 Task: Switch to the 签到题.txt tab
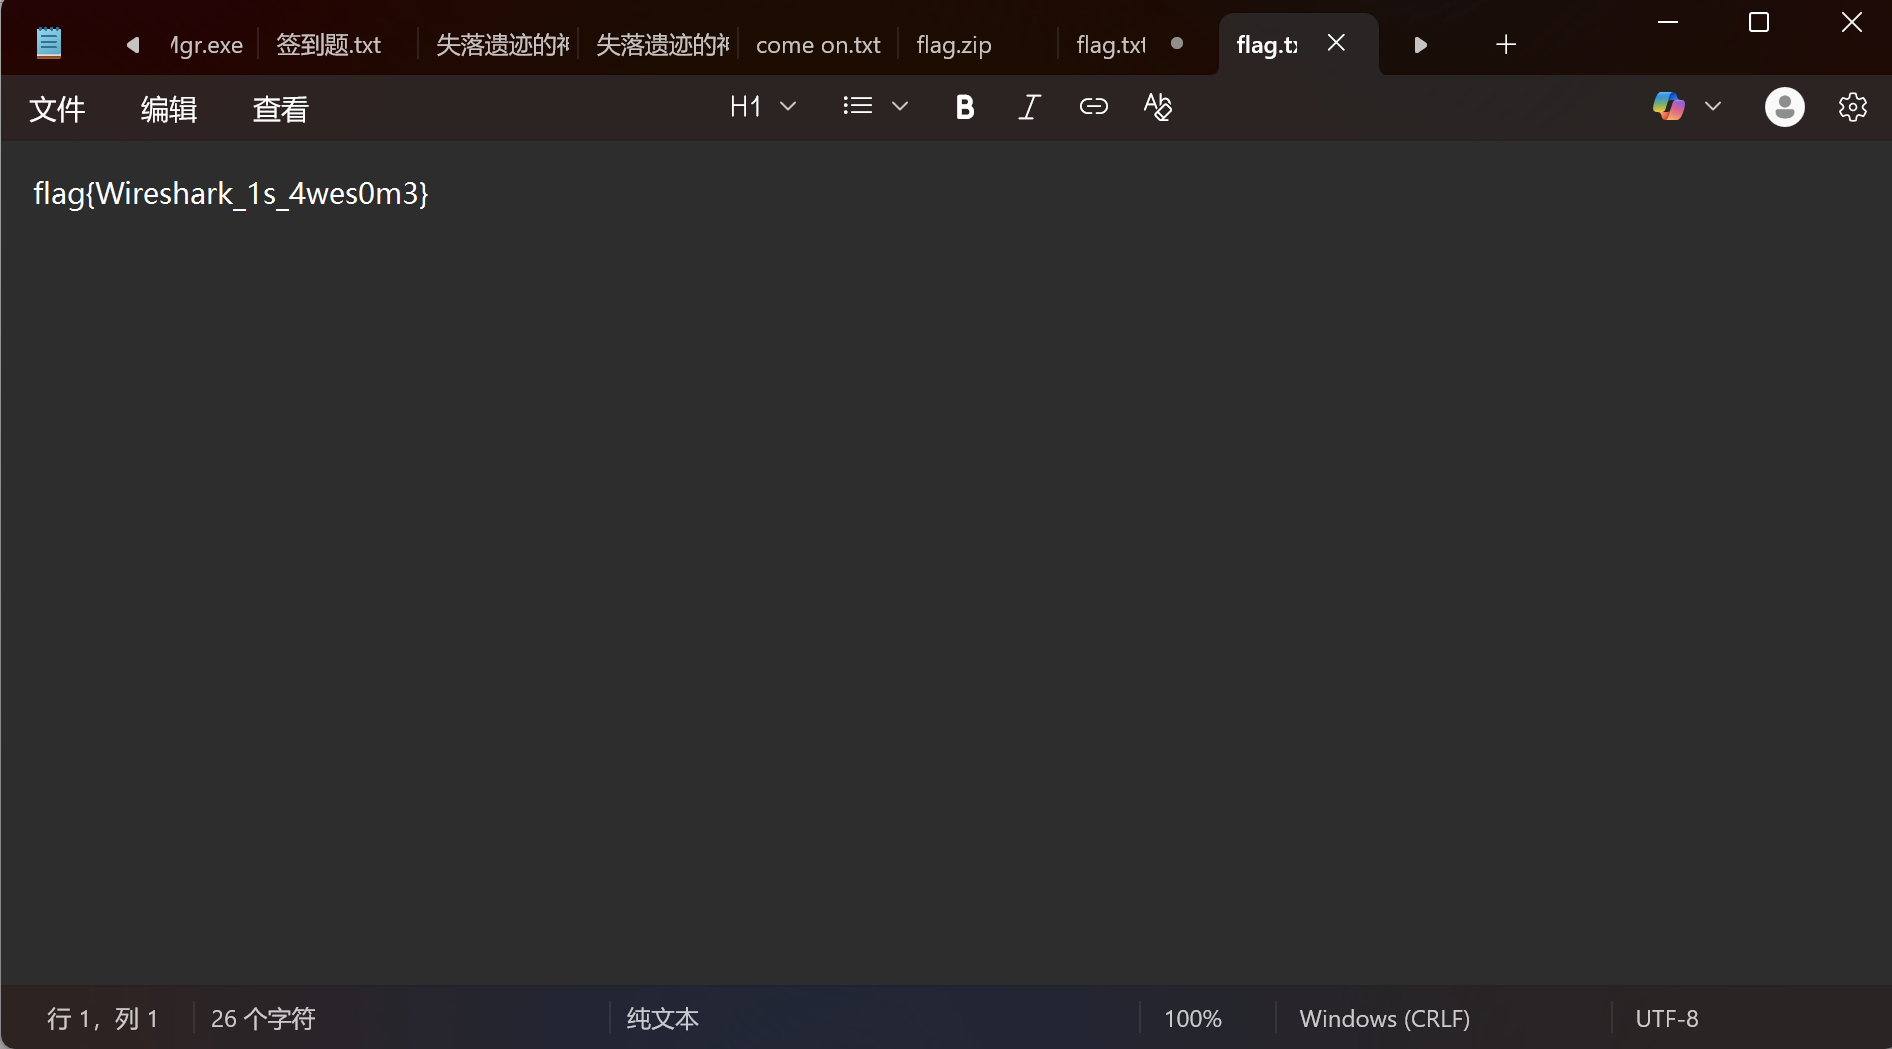tap(329, 45)
